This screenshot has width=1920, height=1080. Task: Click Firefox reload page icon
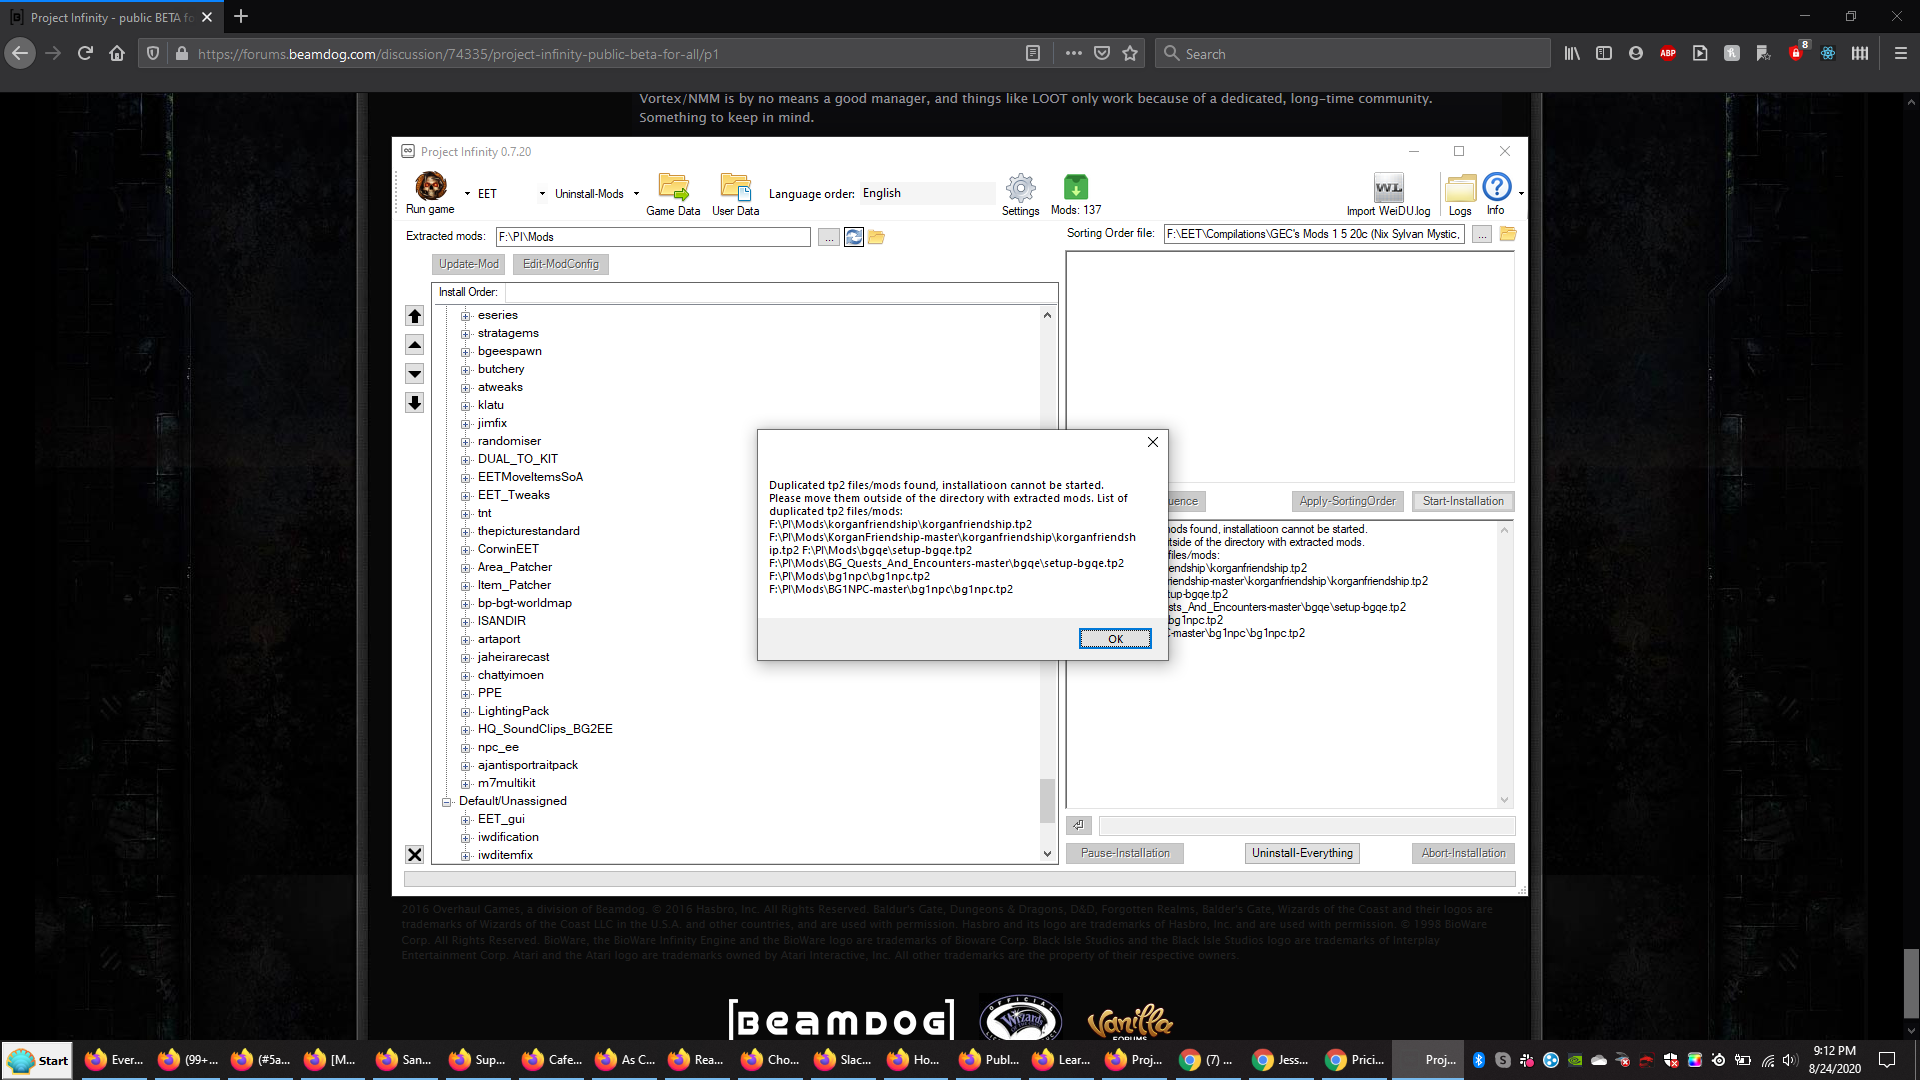coord(85,54)
